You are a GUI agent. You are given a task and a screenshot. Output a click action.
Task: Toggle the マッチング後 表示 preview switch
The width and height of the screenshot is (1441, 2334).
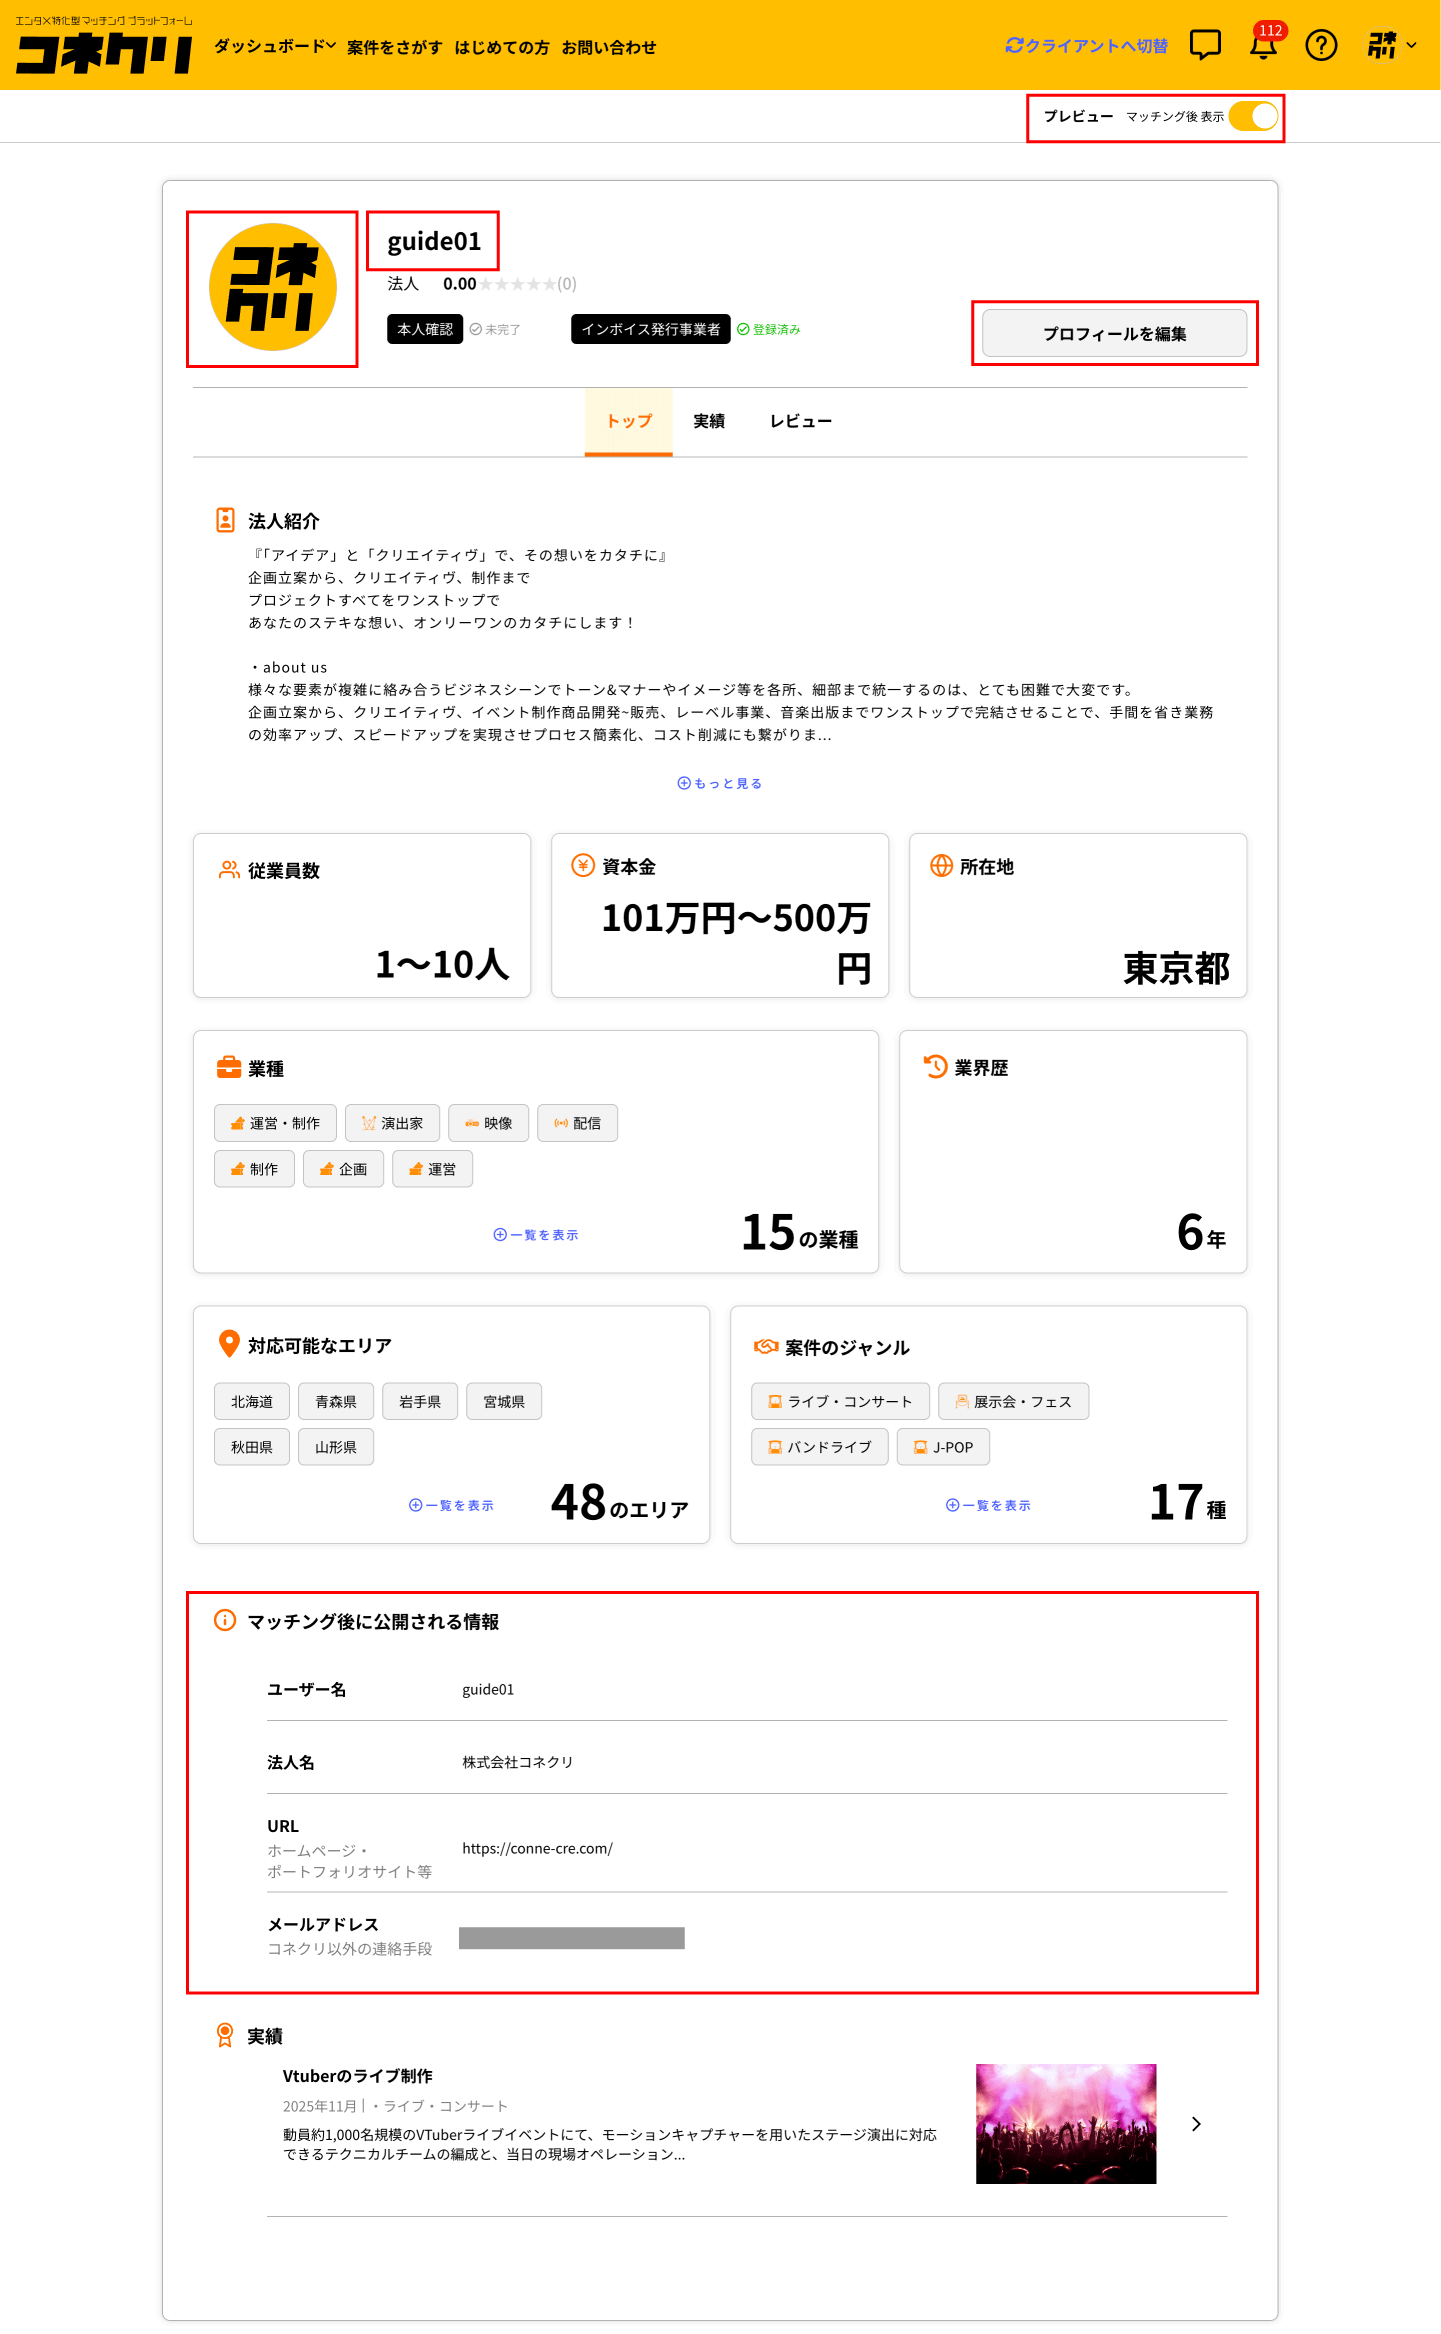[x=1254, y=117]
